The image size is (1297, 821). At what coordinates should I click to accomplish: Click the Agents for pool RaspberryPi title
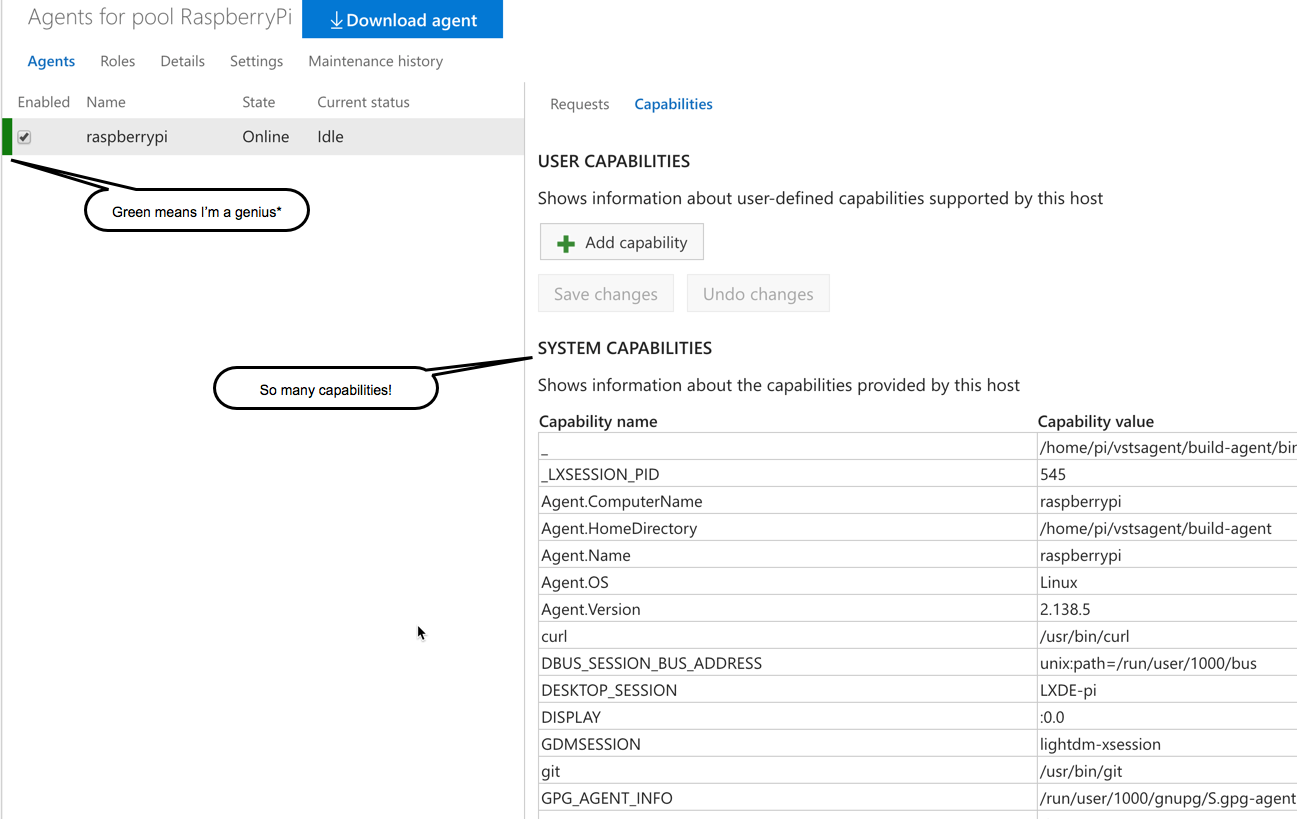[x=160, y=17]
